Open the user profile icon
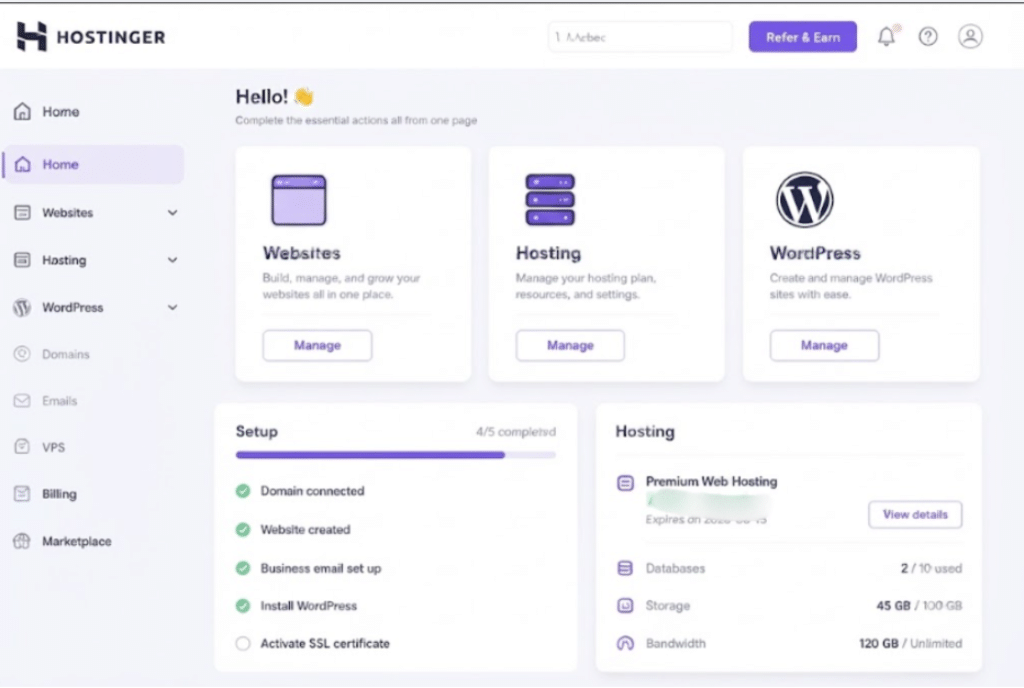Image resolution: width=1024 pixels, height=688 pixels. [970, 37]
